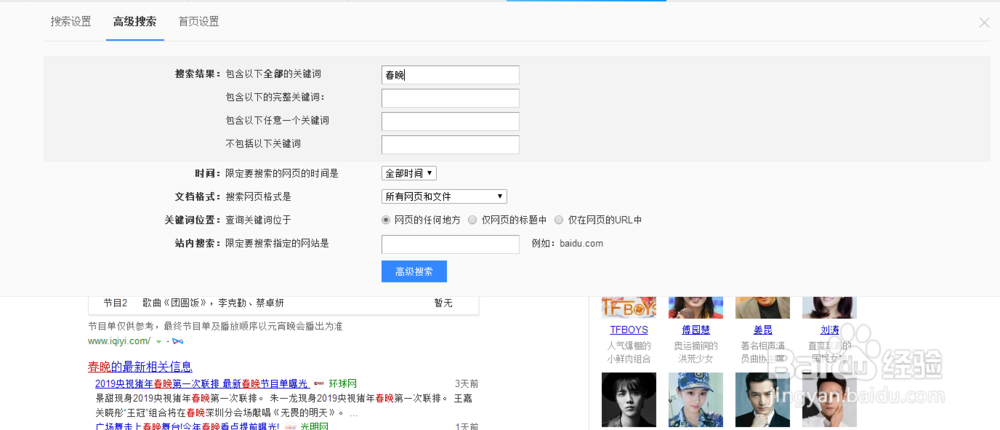Image resolution: width=1000 pixels, height=430 pixels.
Task: Open the www.iqiyi.com result URL
Action: click(119, 341)
